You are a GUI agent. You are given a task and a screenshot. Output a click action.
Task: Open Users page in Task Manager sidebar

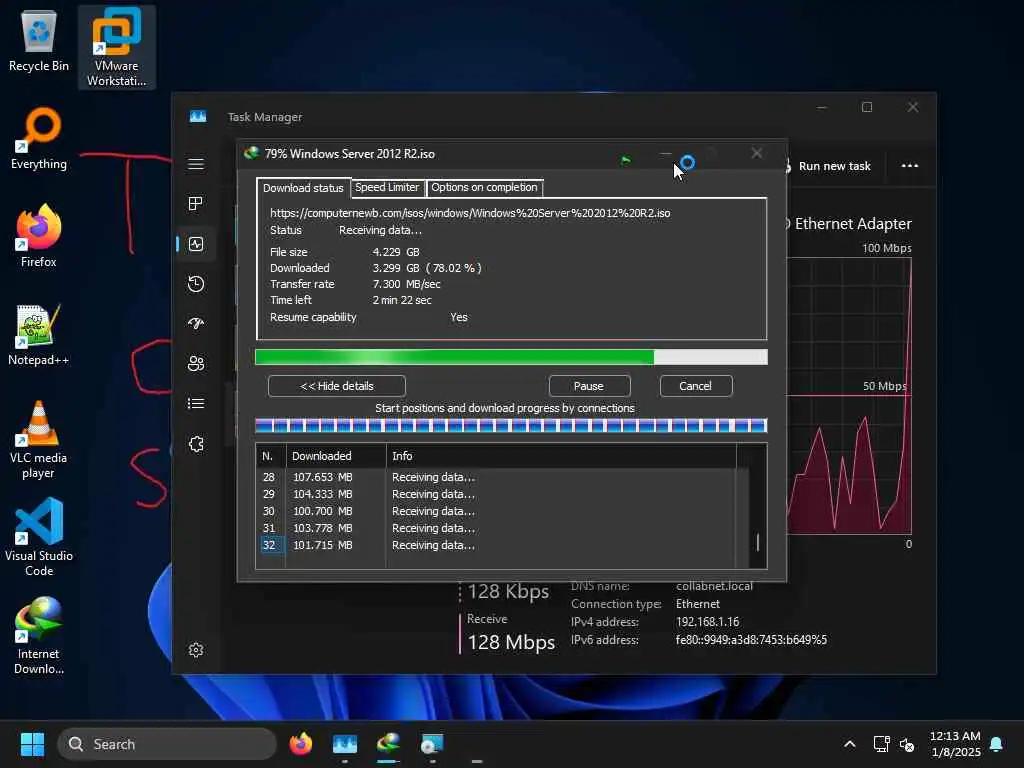(x=196, y=364)
